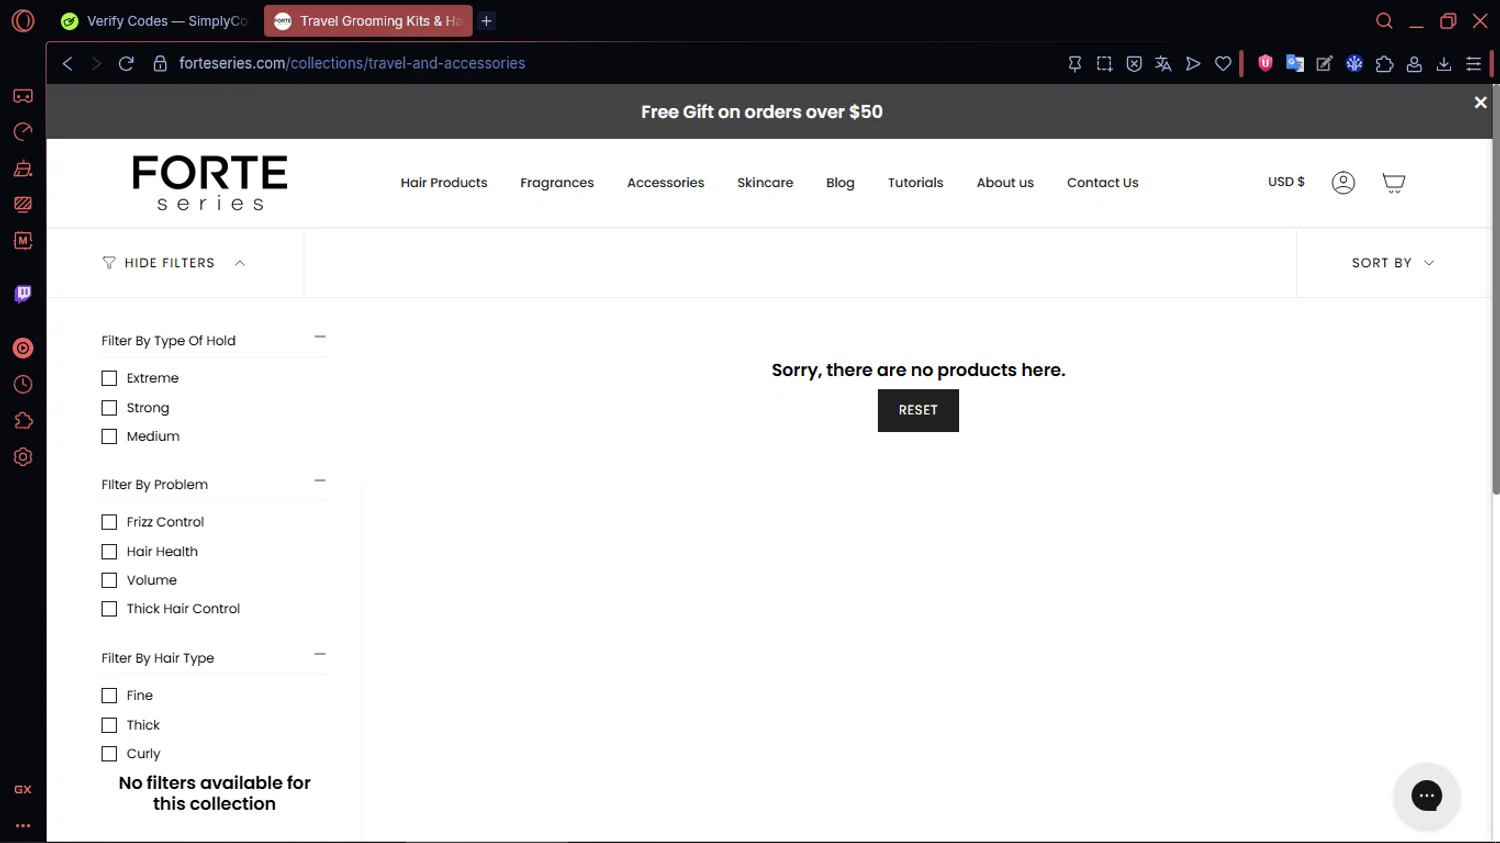Check the Fine hair type filter
The height and width of the screenshot is (843, 1500).
tap(109, 696)
